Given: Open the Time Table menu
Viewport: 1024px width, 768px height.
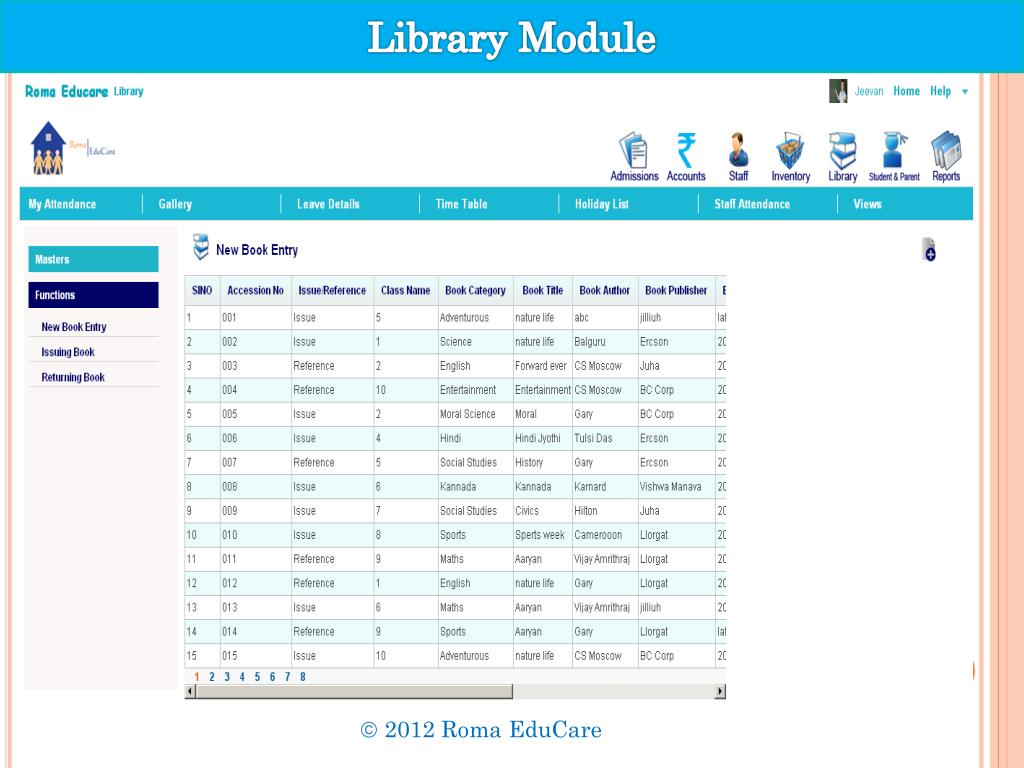Looking at the screenshot, I should (x=461, y=204).
